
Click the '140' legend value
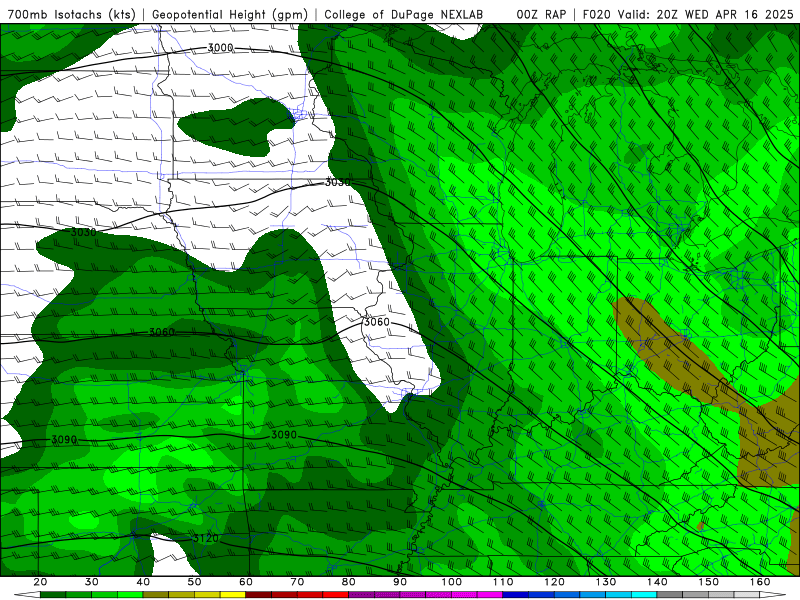click(x=658, y=582)
